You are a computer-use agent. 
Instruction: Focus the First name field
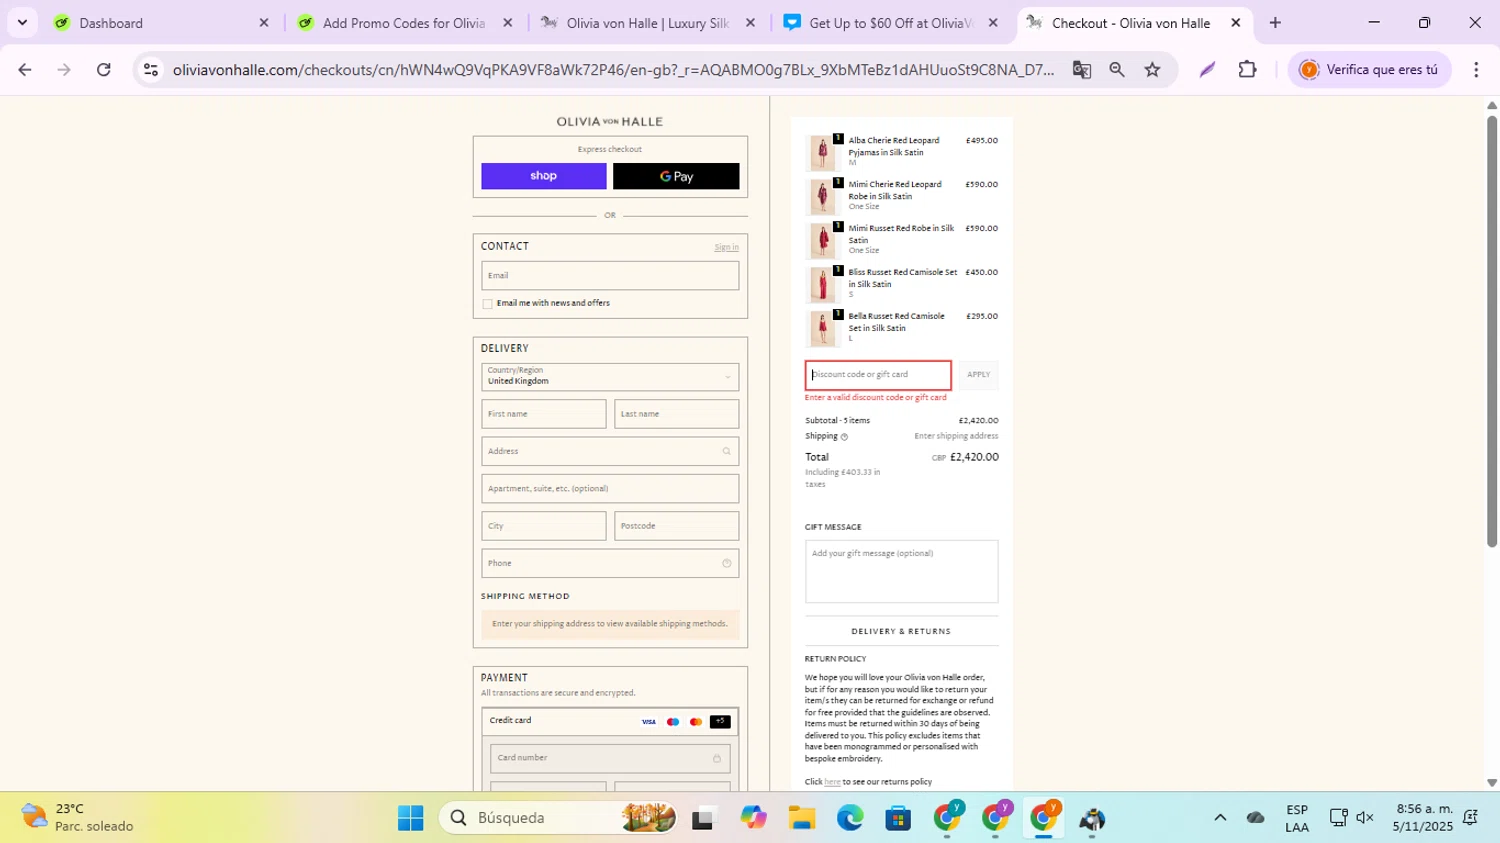click(543, 414)
